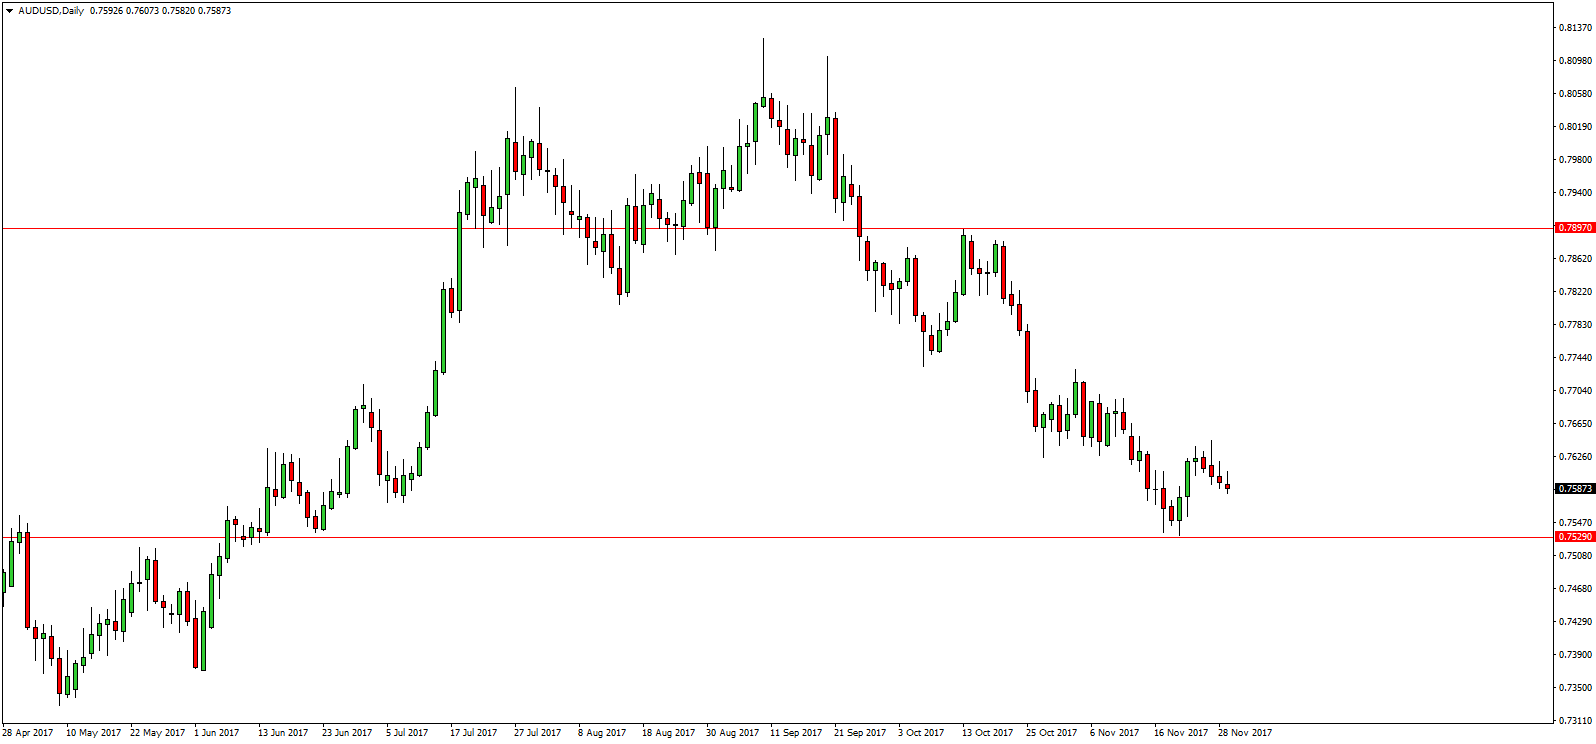Click the 21 Sep 2017 date label

coord(860,733)
